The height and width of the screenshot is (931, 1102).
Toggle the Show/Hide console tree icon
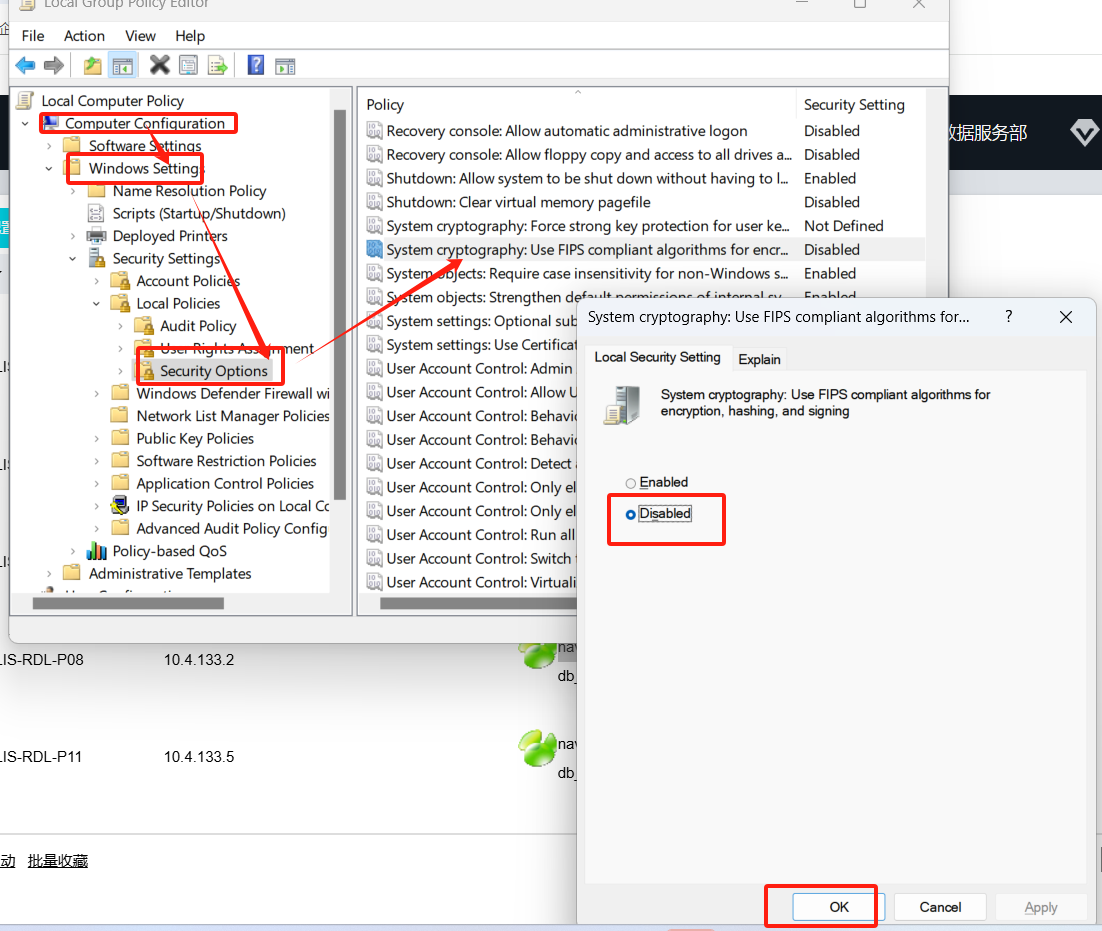pos(122,66)
